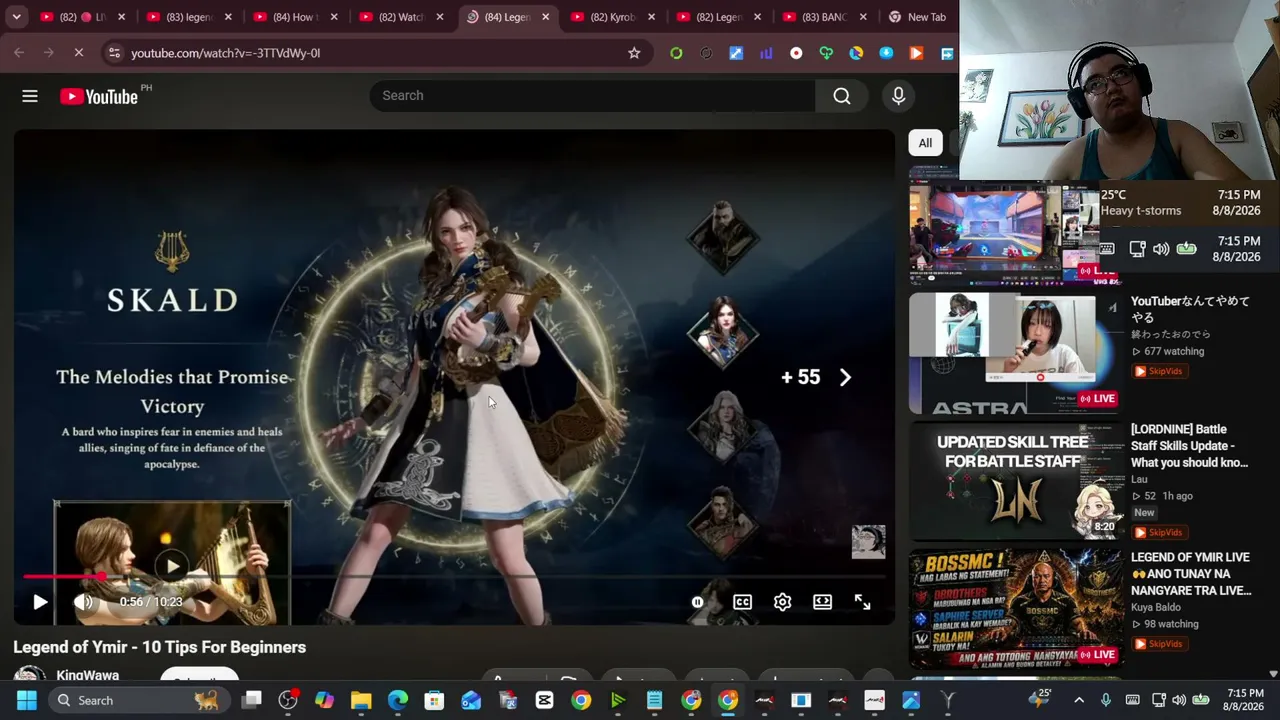Viewport: 1280px width, 720px height.
Task: Click the taskbar microphone tray icon
Action: 1106,700
